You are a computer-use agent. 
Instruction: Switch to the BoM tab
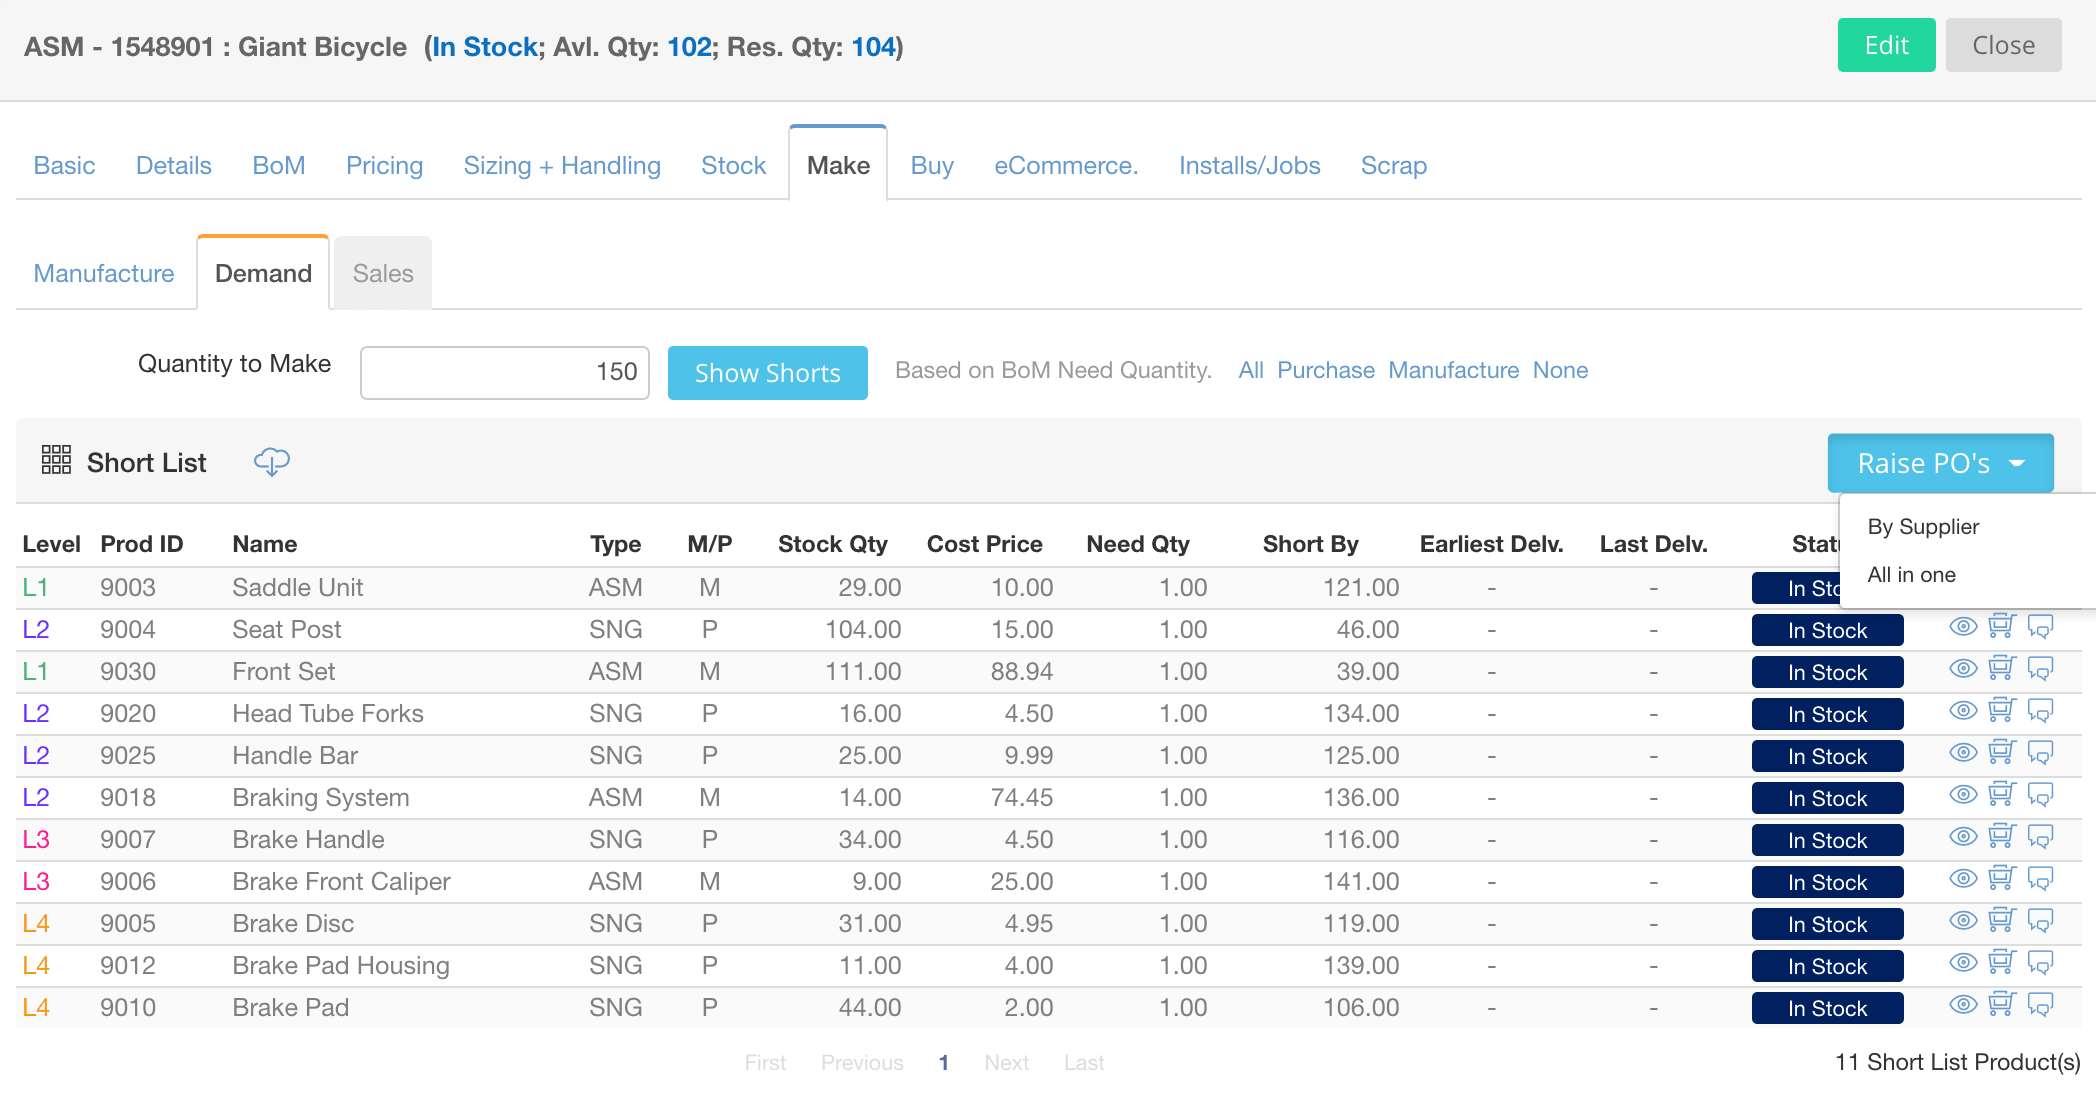point(278,165)
